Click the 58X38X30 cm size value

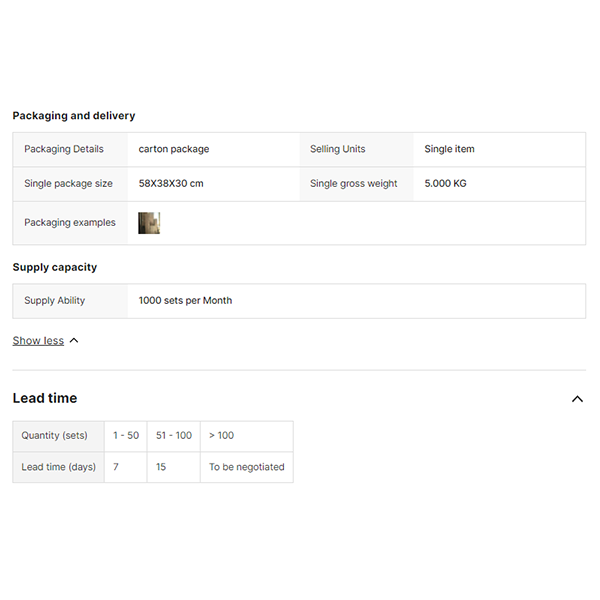(171, 184)
